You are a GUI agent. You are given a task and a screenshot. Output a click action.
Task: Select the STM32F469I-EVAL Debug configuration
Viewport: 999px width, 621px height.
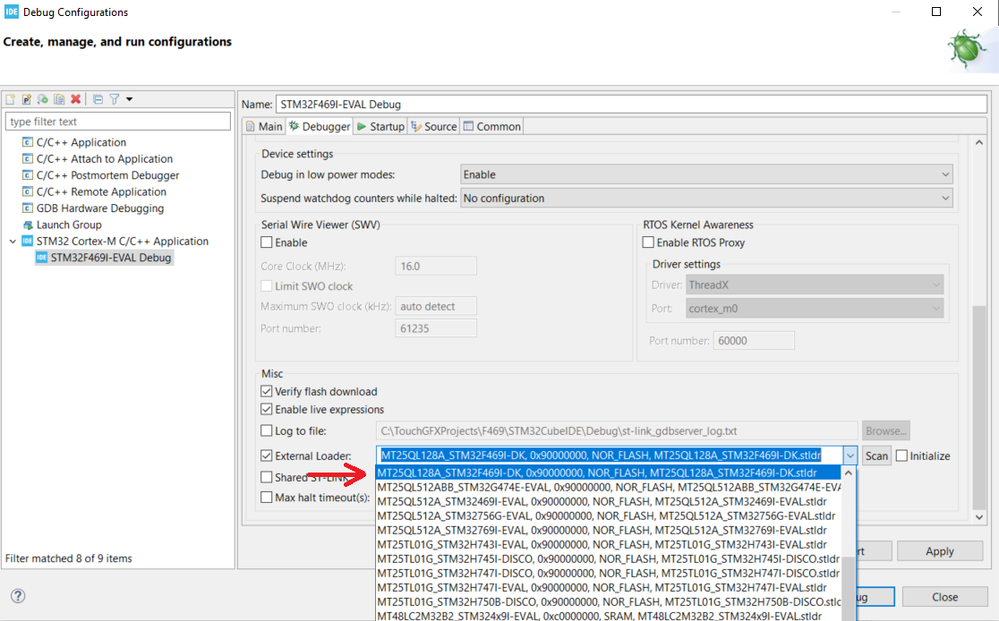pyautogui.click(x=111, y=258)
